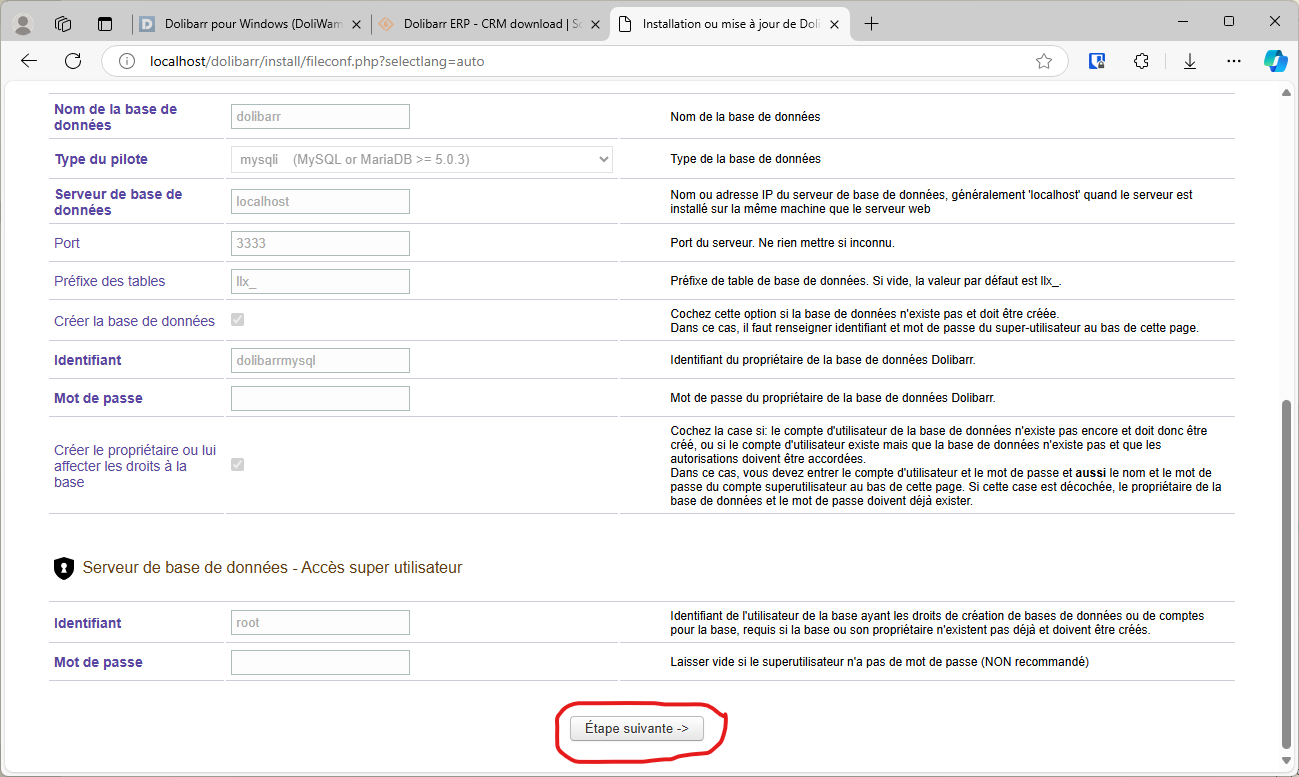
Task: Open the downloads arrow icon
Action: tap(1190, 61)
